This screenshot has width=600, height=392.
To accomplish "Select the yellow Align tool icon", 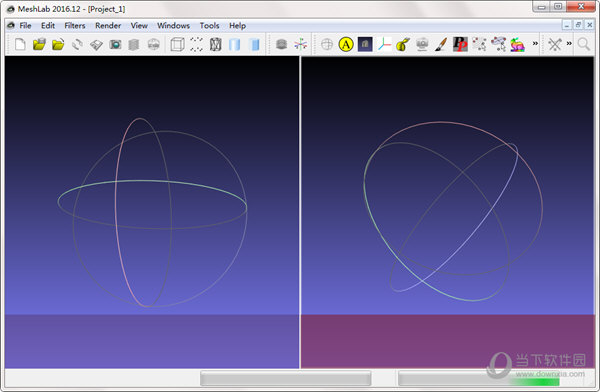I will tap(346, 44).
